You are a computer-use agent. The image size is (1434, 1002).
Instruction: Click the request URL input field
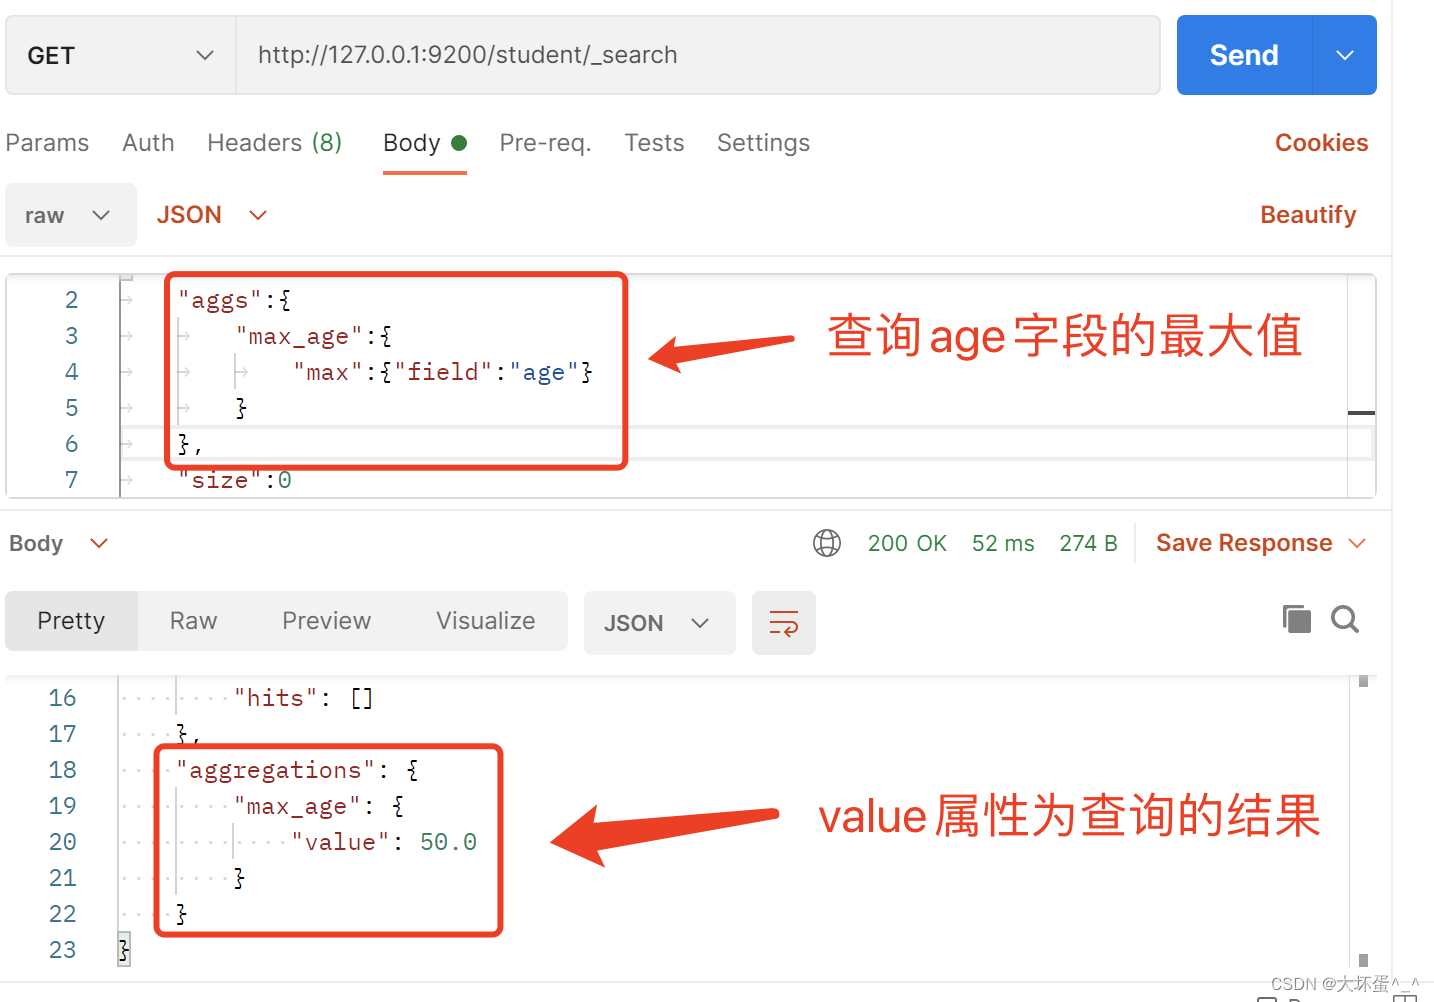(x=698, y=55)
